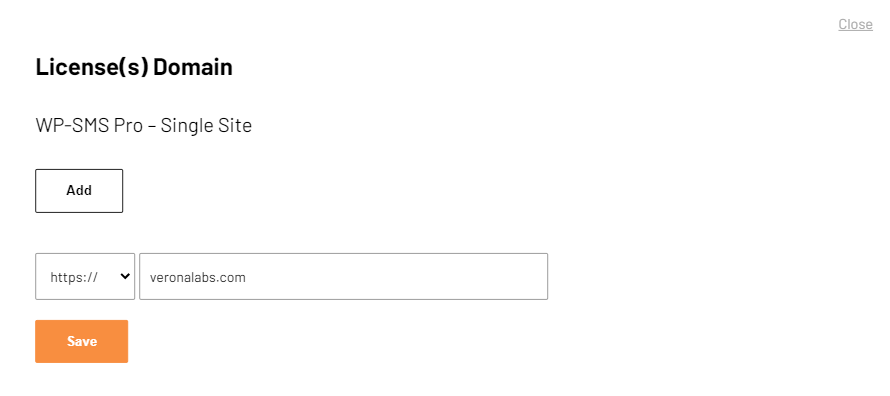Image resolution: width=890 pixels, height=396 pixels.
Task: Click the empty area of the domain field
Action: pyautogui.click(x=397, y=276)
